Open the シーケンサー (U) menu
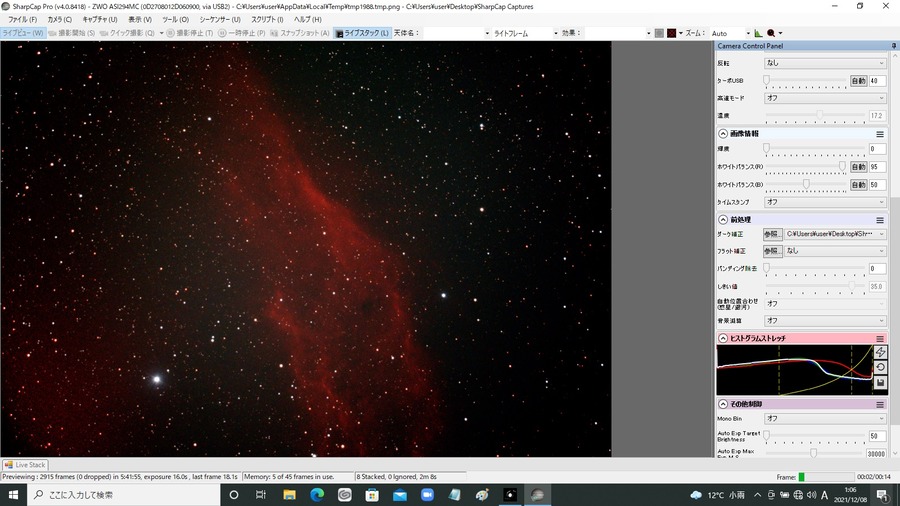Image resolution: width=900 pixels, height=506 pixels. [x=220, y=20]
